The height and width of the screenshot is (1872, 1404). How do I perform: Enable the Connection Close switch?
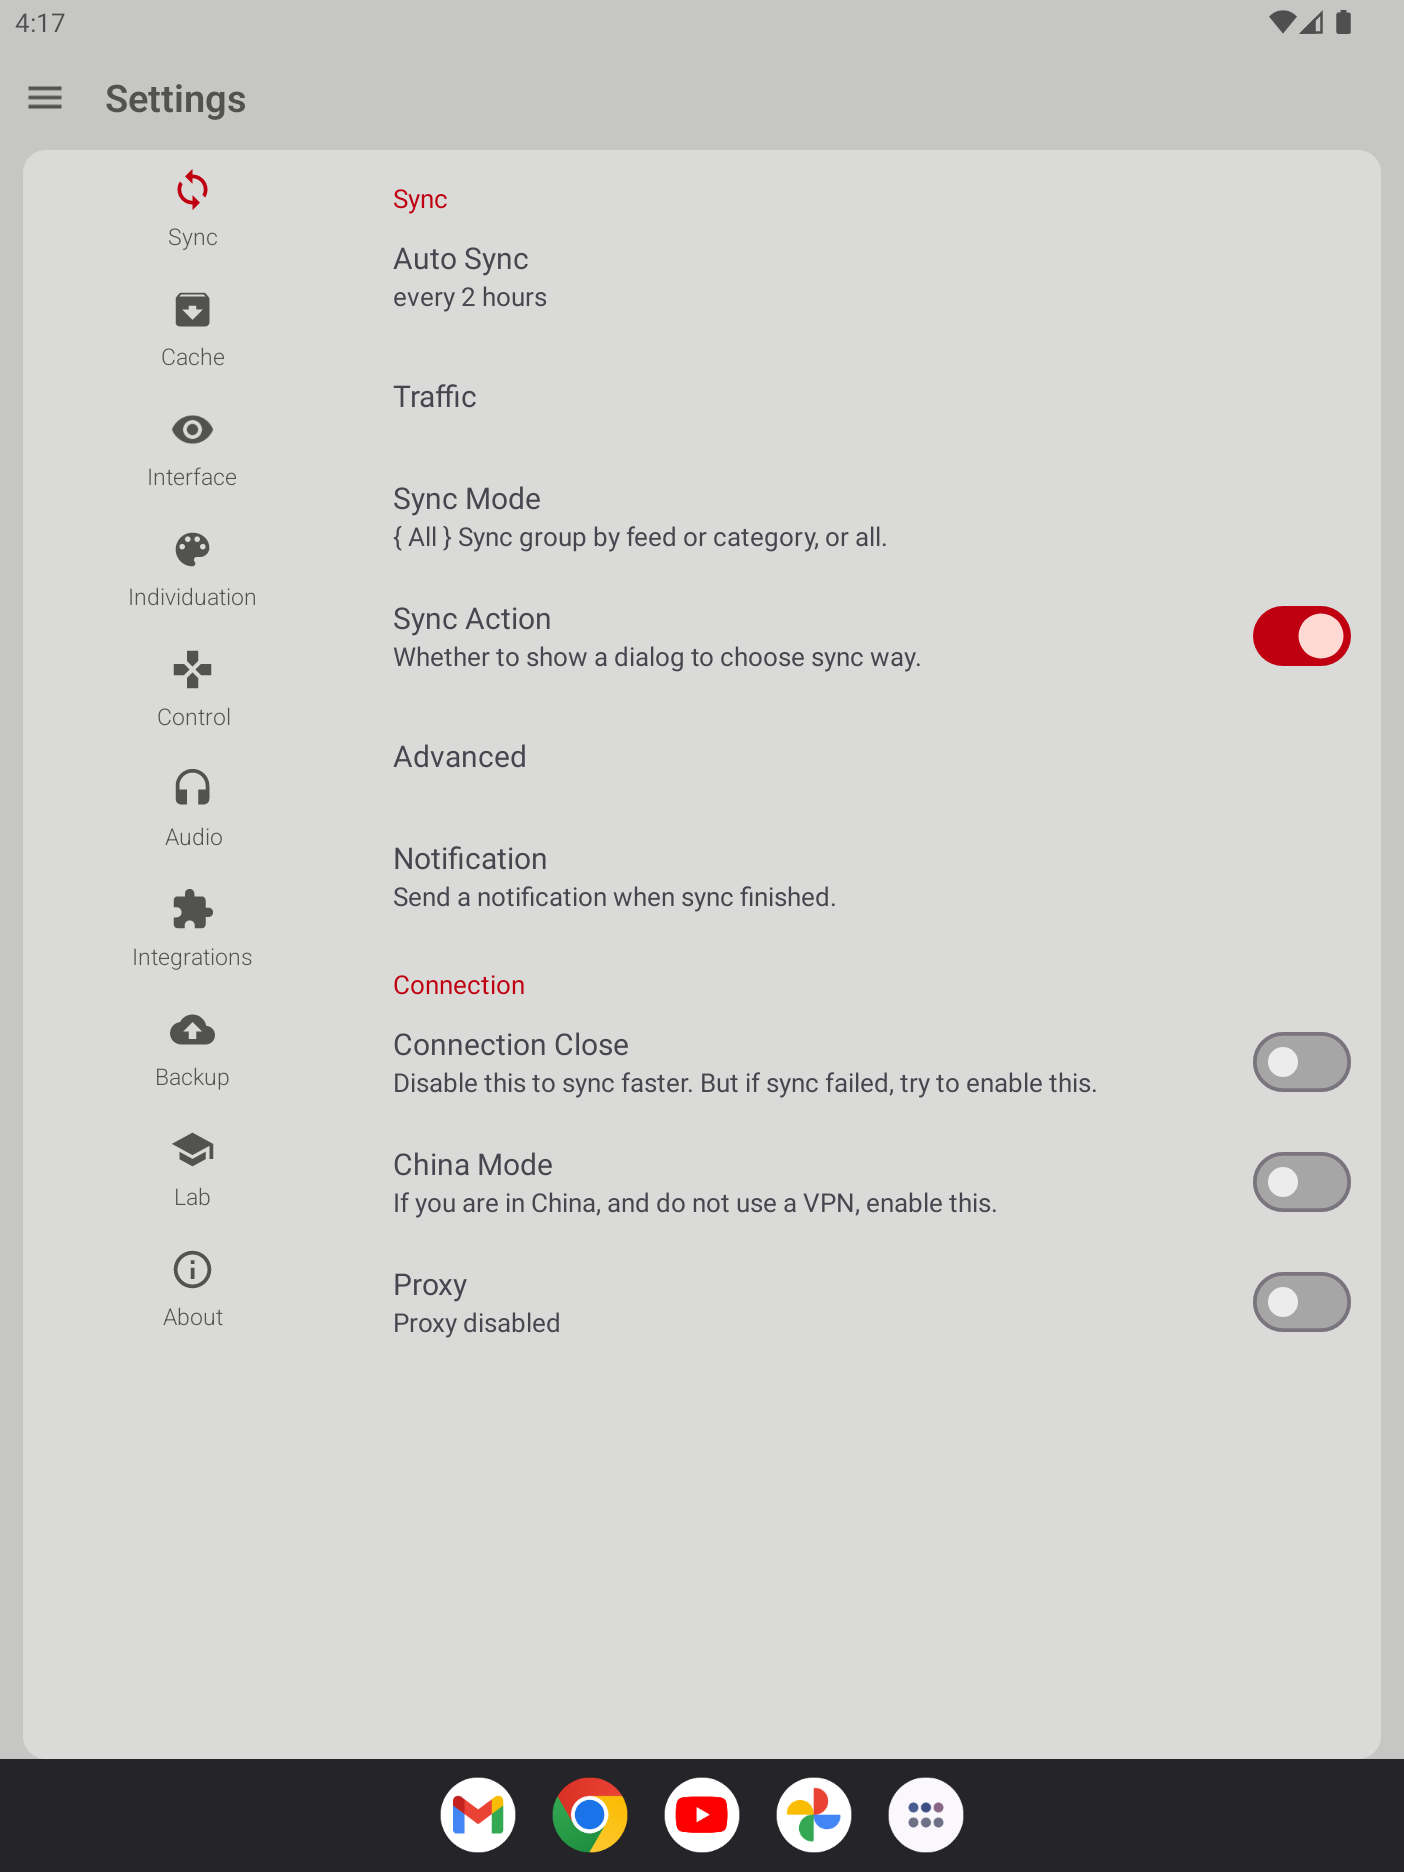(1301, 1062)
